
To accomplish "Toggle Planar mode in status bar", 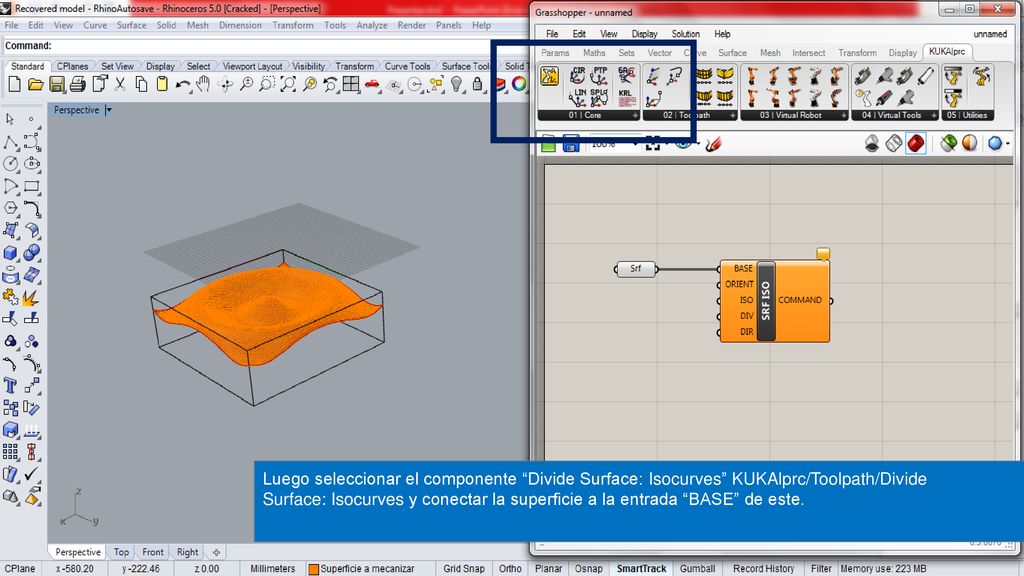I will (x=548, y=569).
